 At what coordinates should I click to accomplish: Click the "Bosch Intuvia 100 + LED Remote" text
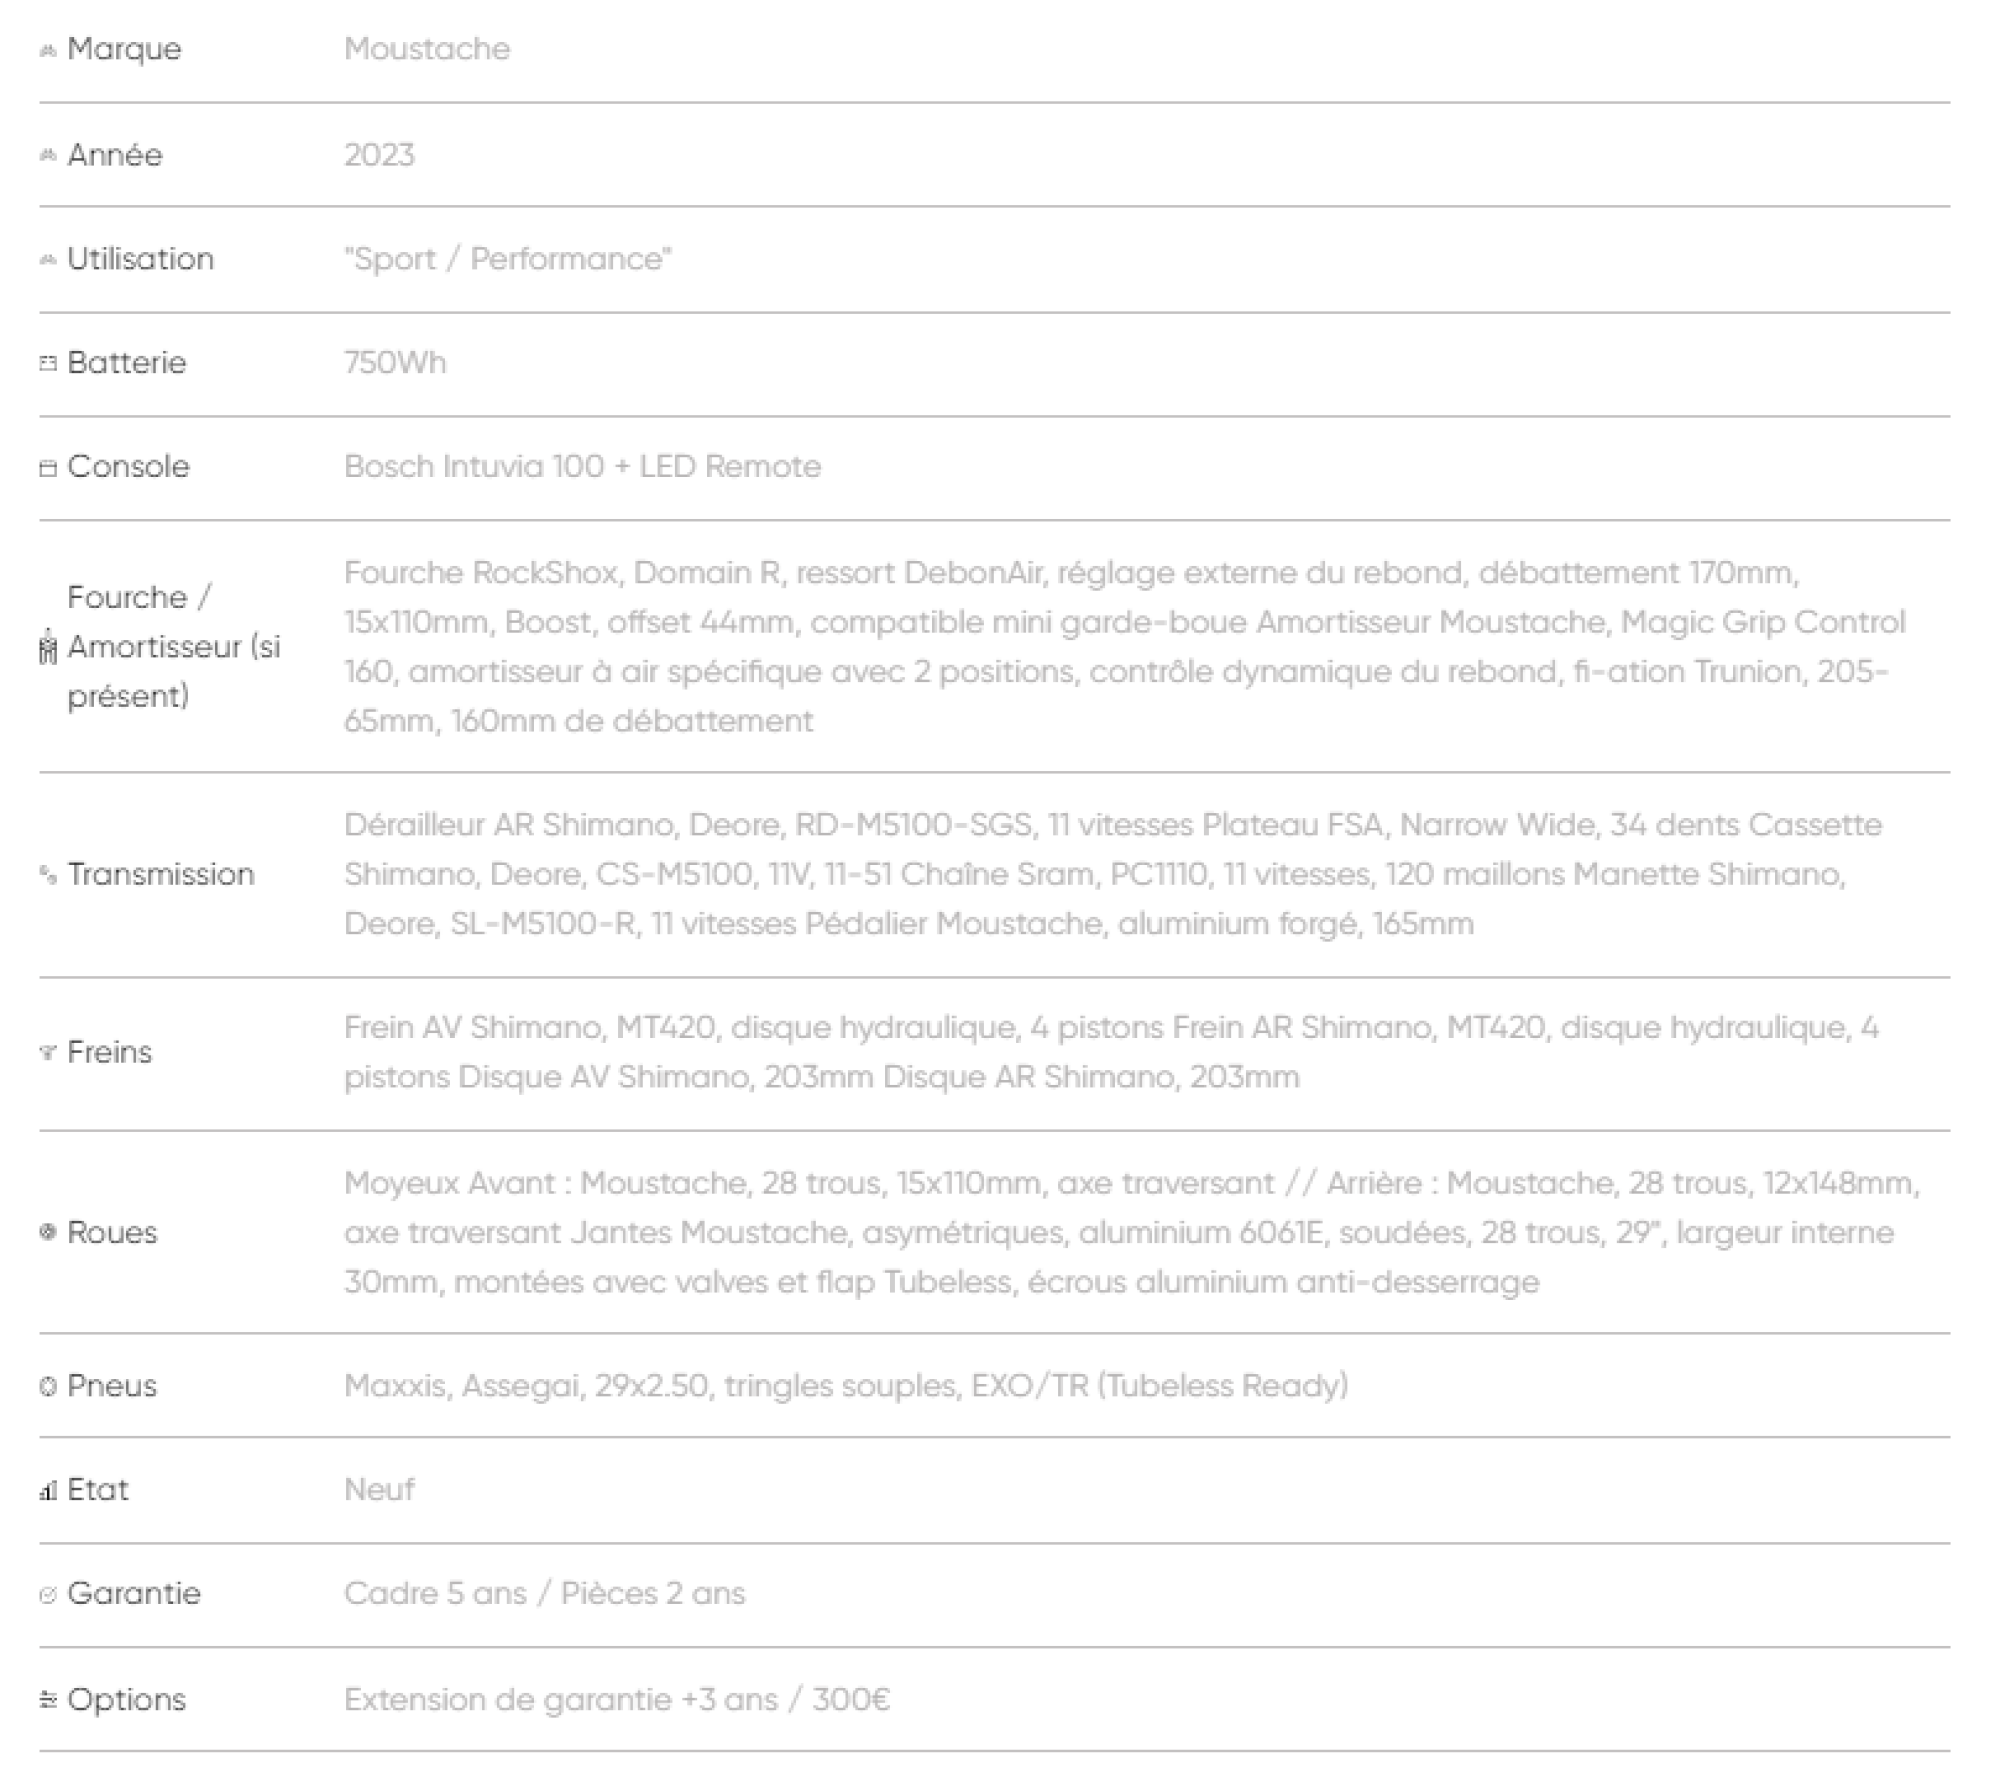pyautogui.click(x=582, y=466)
